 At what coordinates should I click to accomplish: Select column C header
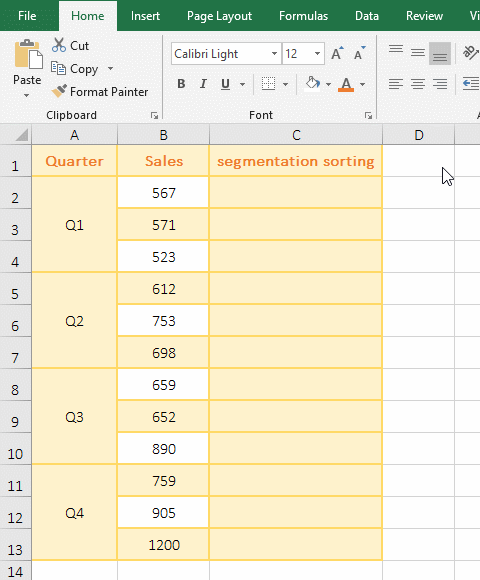pyautogui.click(x=296, y=135)
